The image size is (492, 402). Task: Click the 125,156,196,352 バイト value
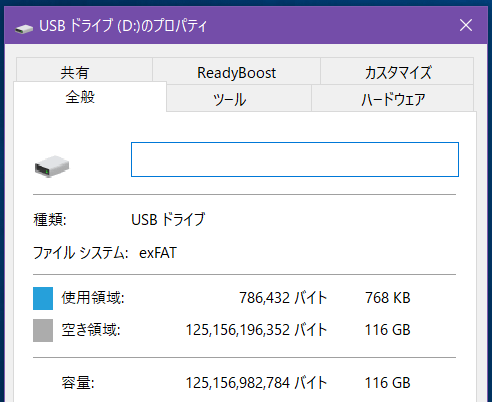coord(256,330)
